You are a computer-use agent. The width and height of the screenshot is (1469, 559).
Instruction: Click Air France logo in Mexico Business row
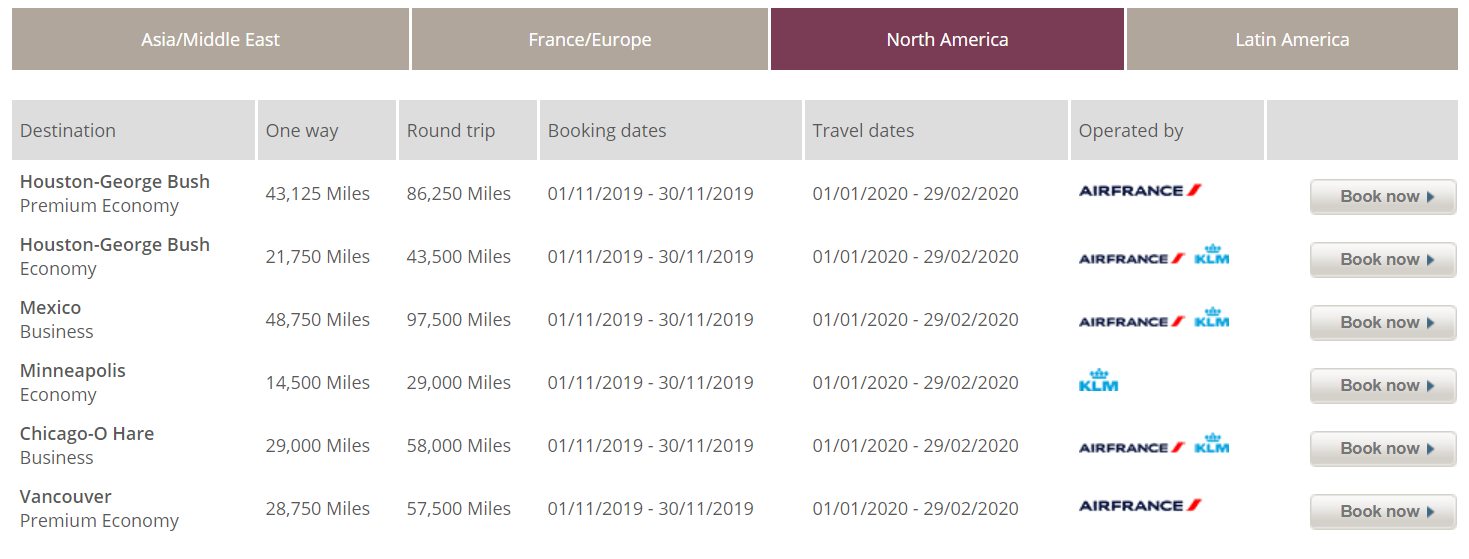tap(1131, 321)
